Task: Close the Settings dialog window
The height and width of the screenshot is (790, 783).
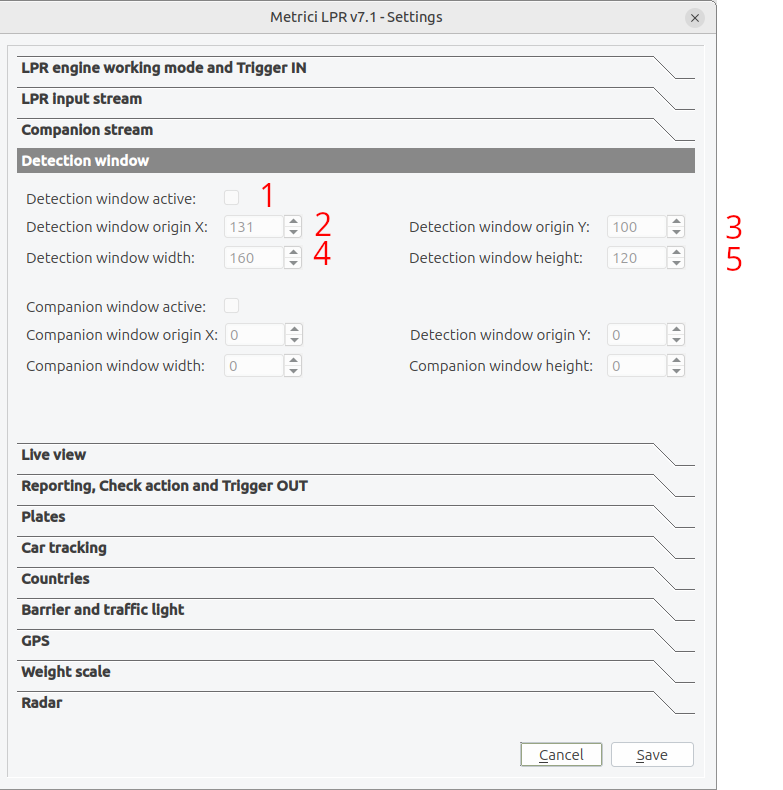Action: [695, 18]
